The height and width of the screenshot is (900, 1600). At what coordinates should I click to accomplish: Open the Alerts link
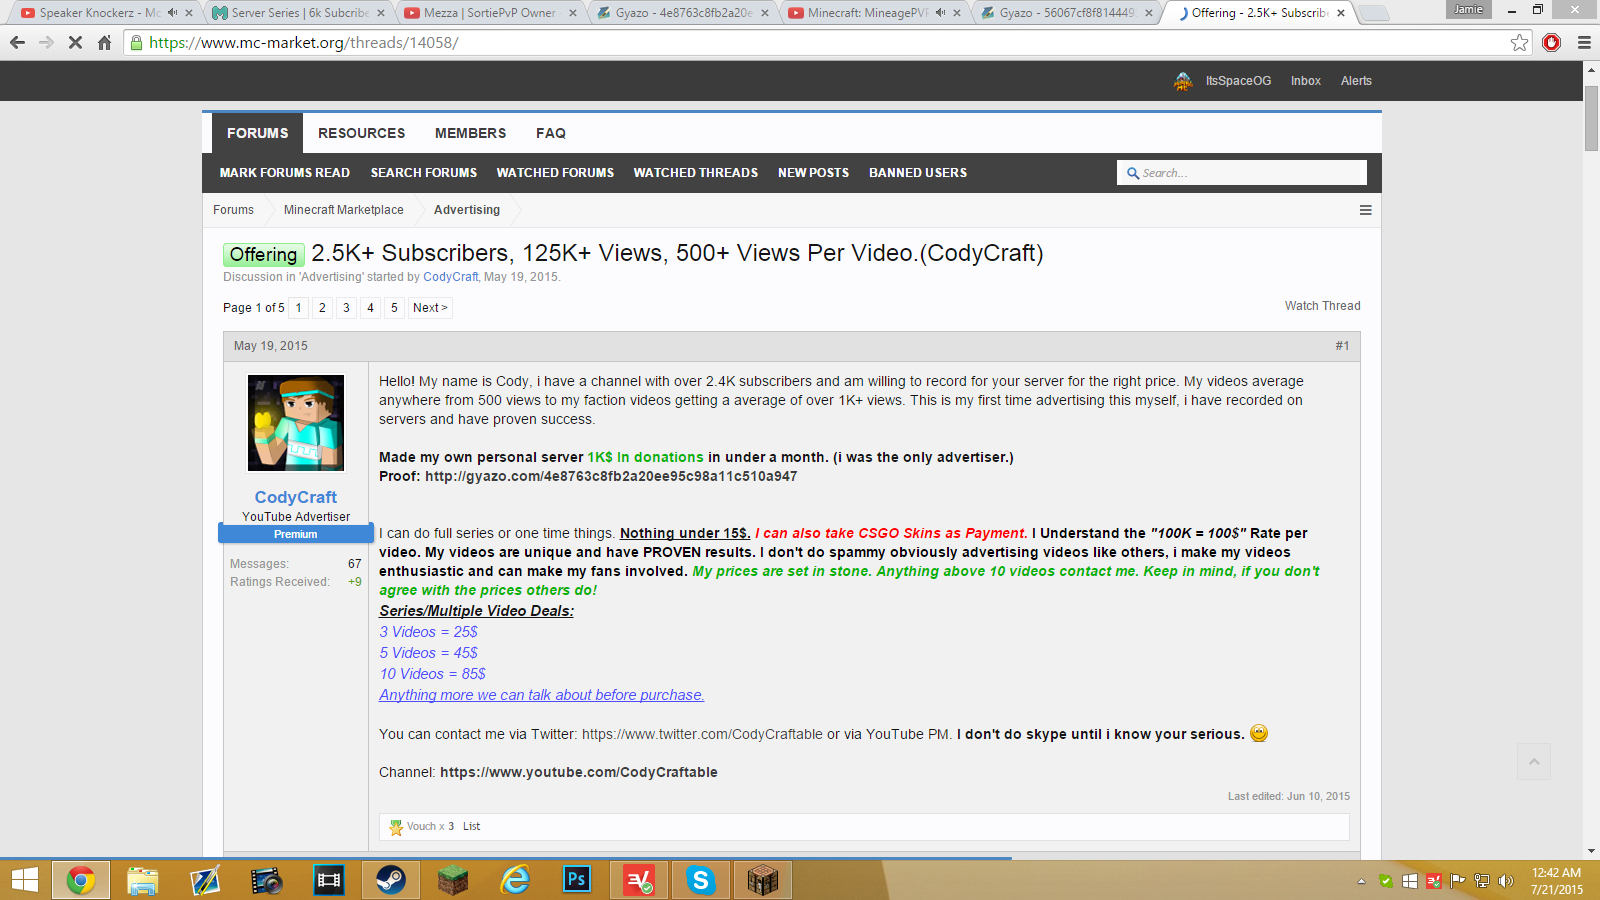click(x=1356, y=81)
